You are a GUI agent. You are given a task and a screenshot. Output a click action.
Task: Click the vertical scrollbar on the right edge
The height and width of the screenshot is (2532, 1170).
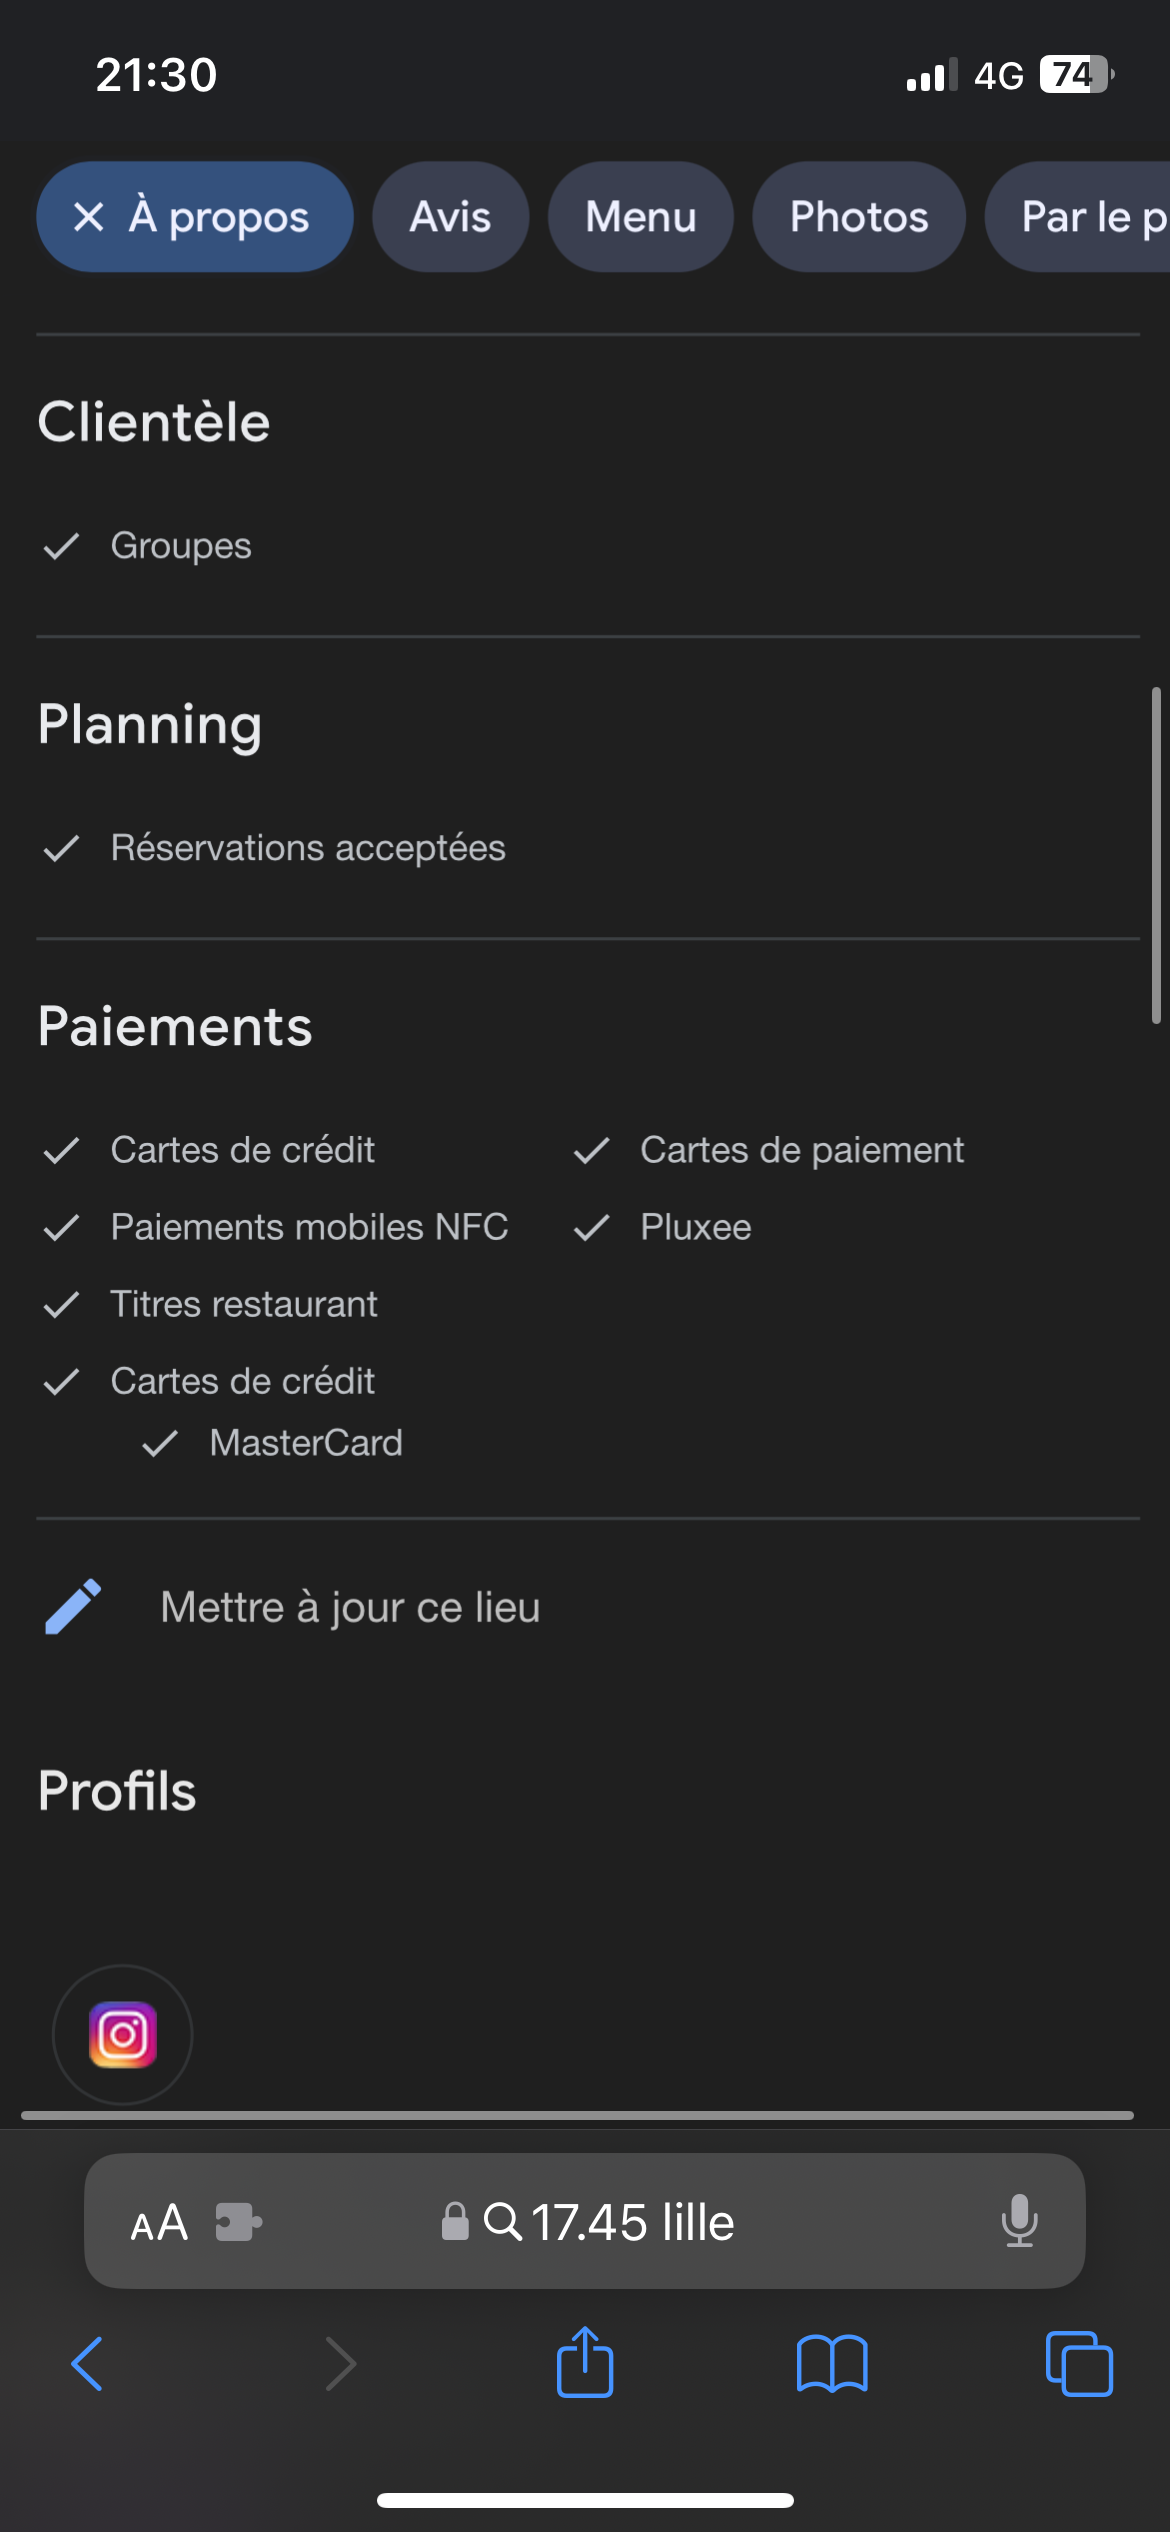(x=1156, y=855)
